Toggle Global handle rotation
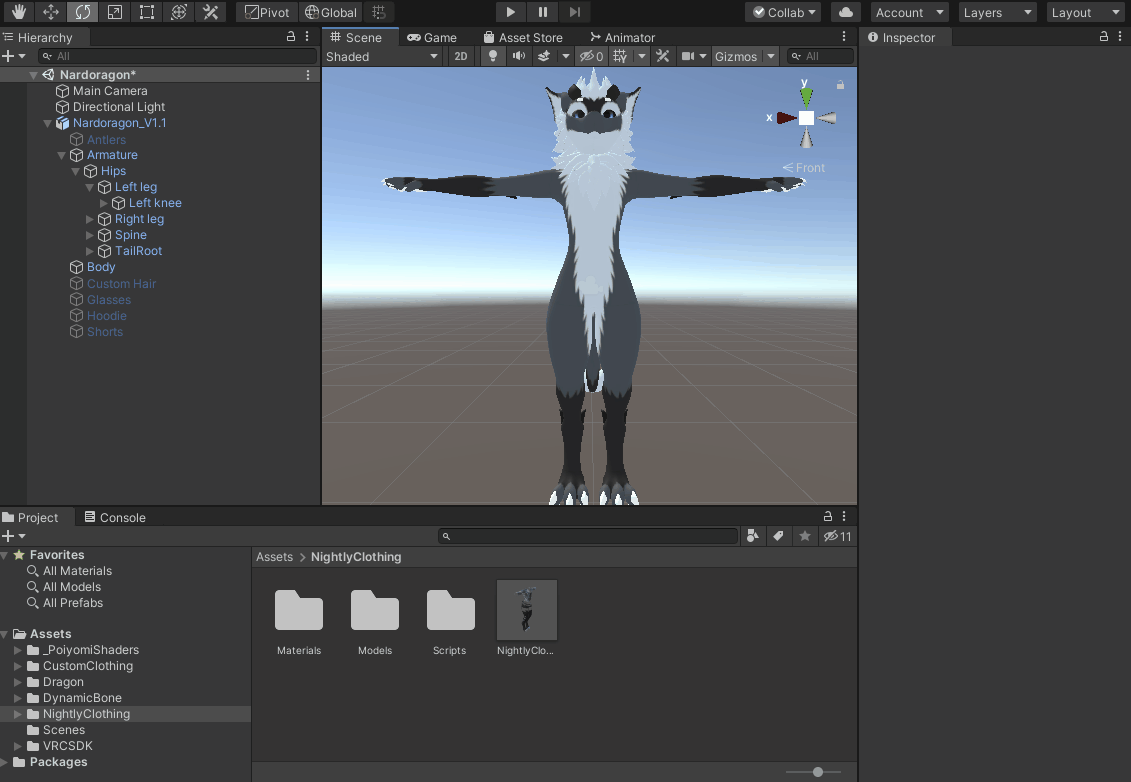The height and width of the screenshot is (782, 1131). click(x=331, y=12)
